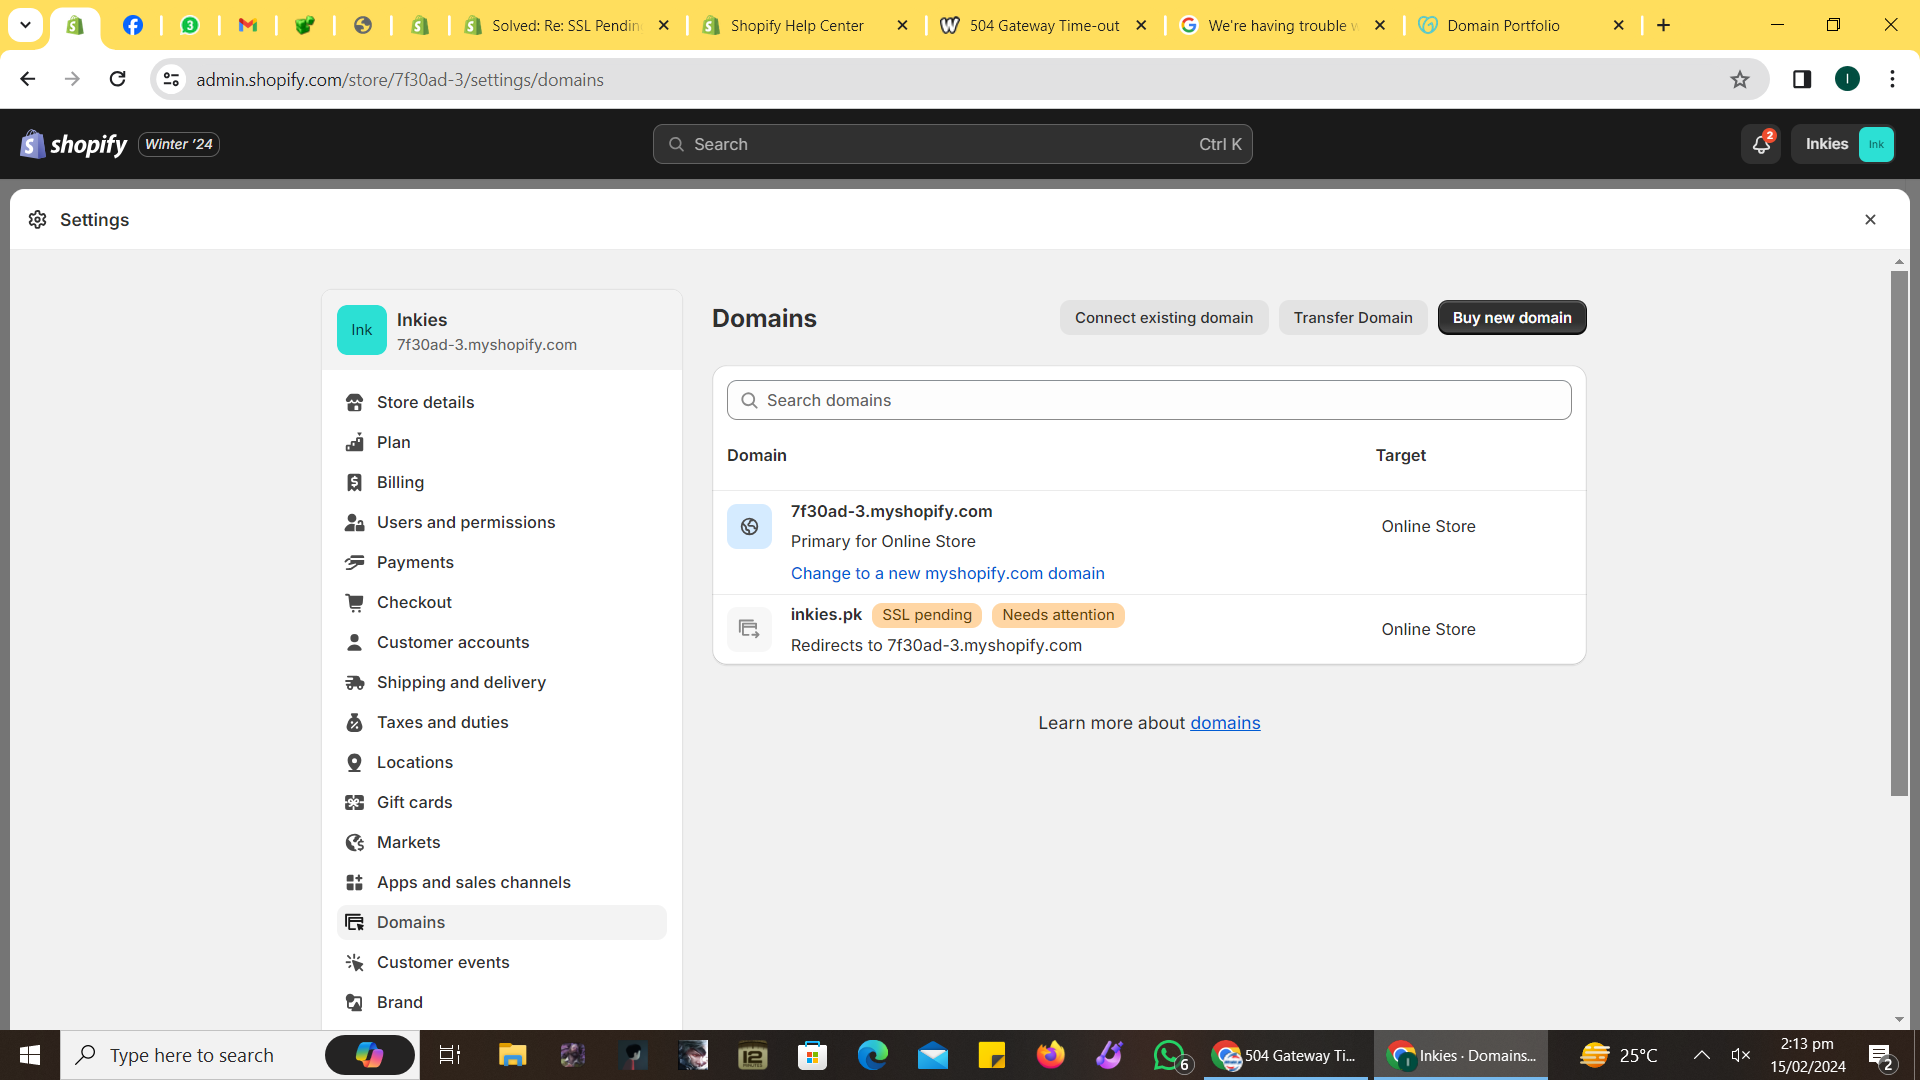Click the Search domains field
Viewport: 1920px width, 1080px height.
point(1148,401)
